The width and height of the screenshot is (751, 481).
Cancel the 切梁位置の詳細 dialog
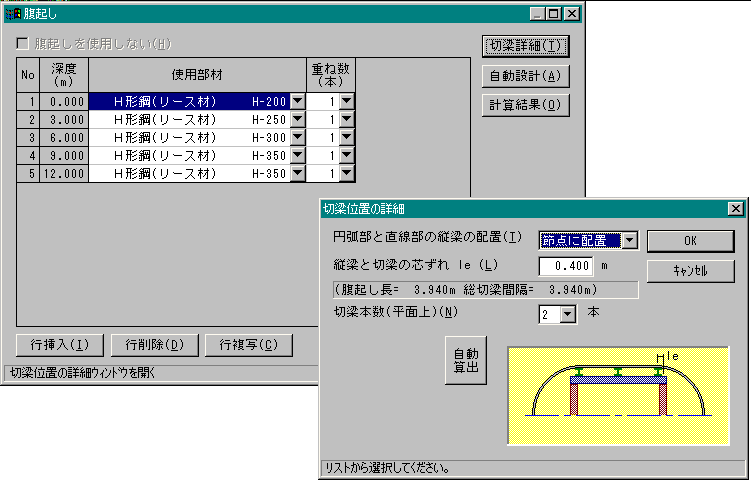(690, 271)
